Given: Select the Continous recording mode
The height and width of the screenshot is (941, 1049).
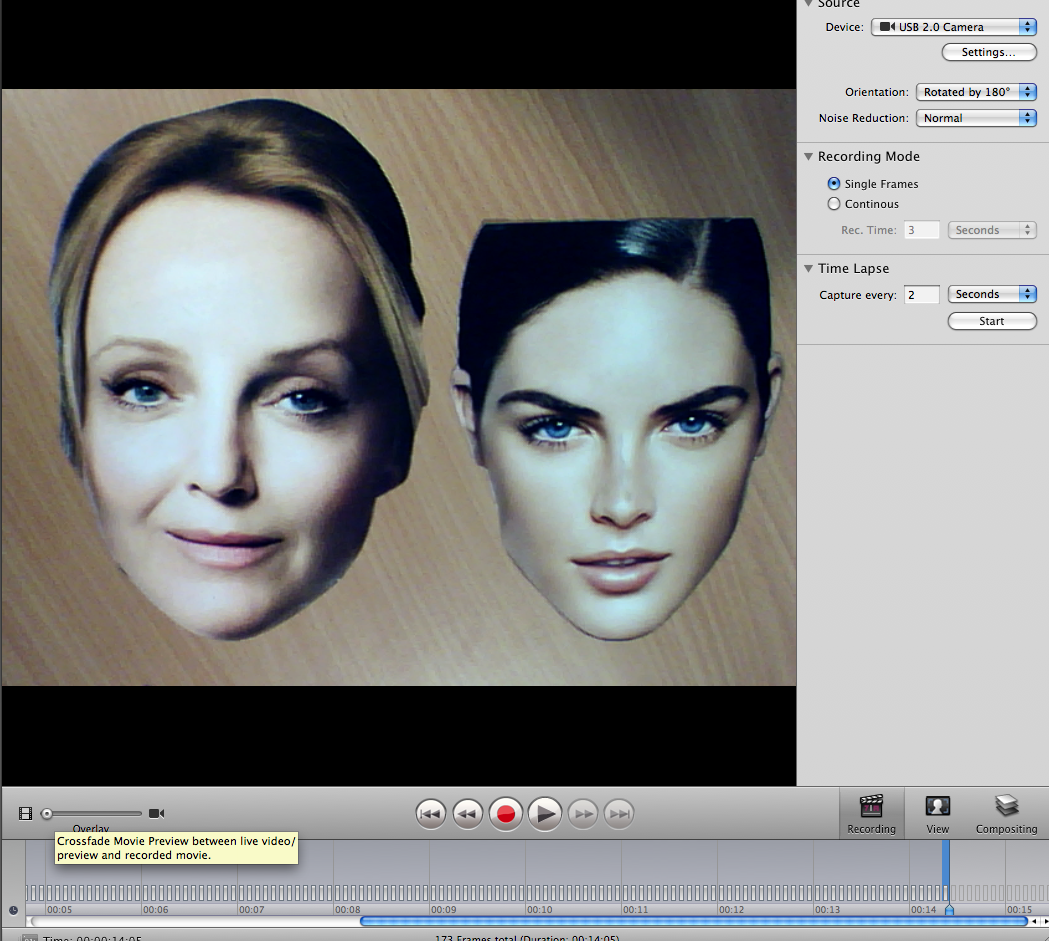Looking at the screenshot, I should 834,203.
